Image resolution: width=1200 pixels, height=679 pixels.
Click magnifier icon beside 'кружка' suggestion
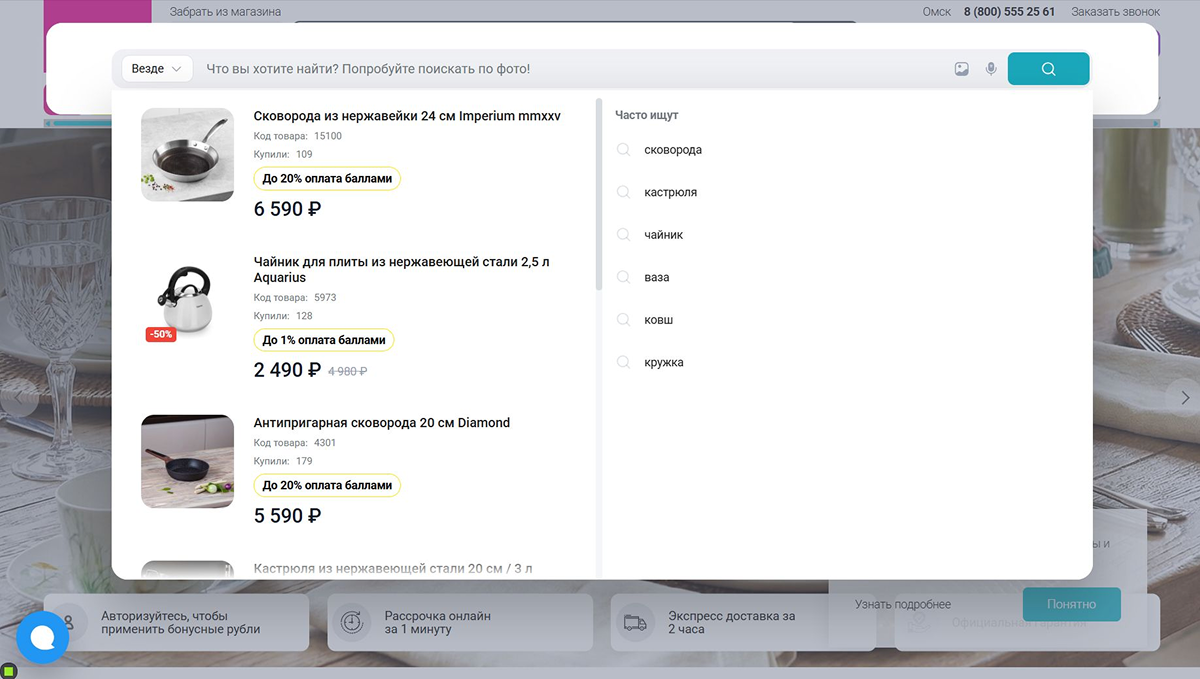623,362
